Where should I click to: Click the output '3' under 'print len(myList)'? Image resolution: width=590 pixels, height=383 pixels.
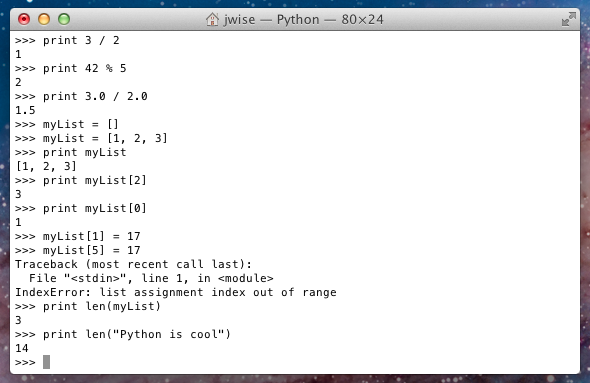(18, 321)
